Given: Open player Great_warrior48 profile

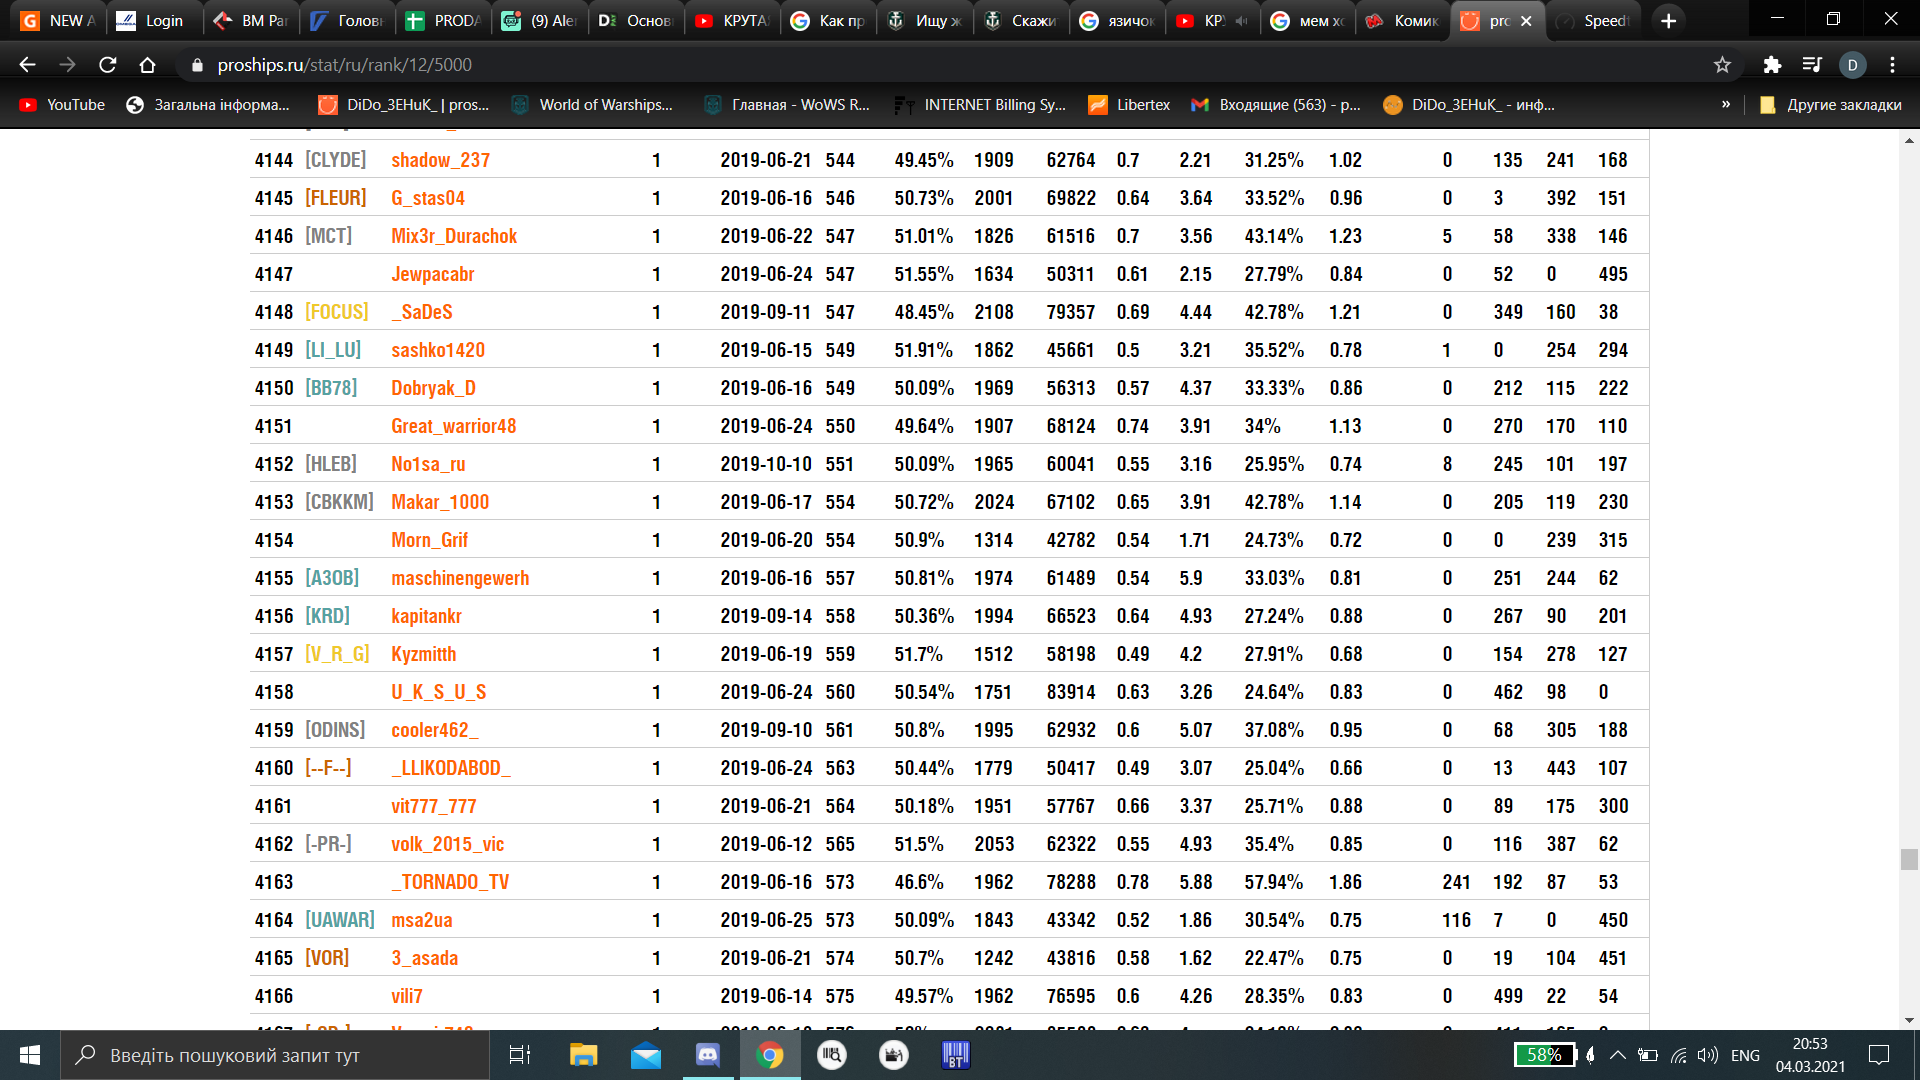Looking at the screenshot, I should [453, 426].
